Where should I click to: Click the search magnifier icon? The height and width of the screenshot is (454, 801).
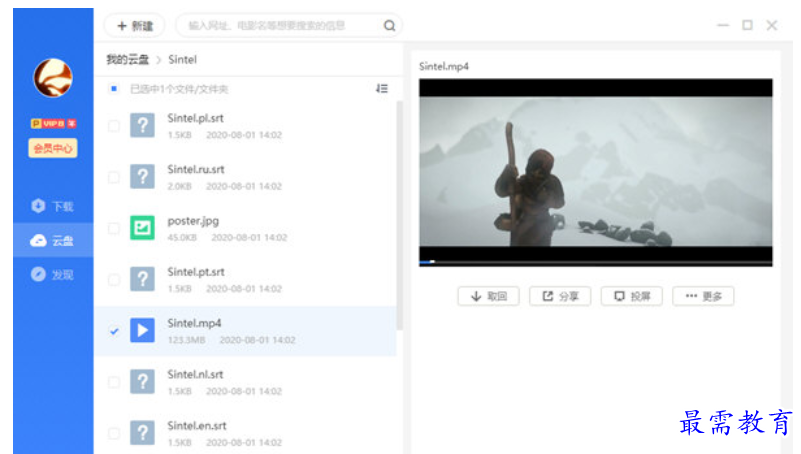(x=390, y=26)
